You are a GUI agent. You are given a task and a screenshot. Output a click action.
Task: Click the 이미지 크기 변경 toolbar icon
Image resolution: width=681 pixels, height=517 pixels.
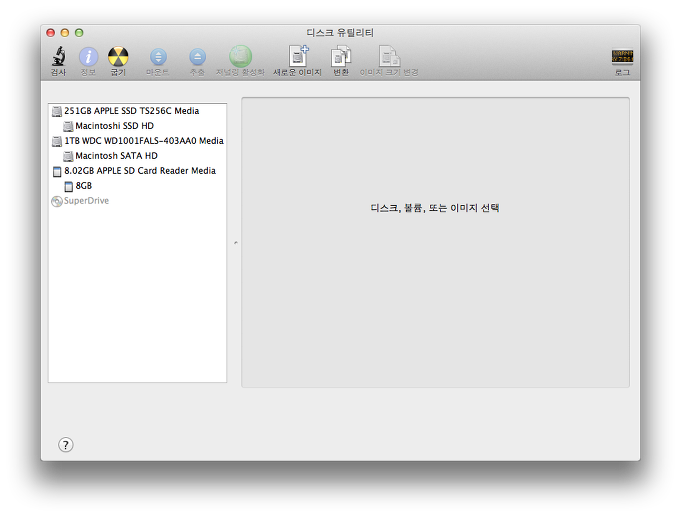point(389,56)
